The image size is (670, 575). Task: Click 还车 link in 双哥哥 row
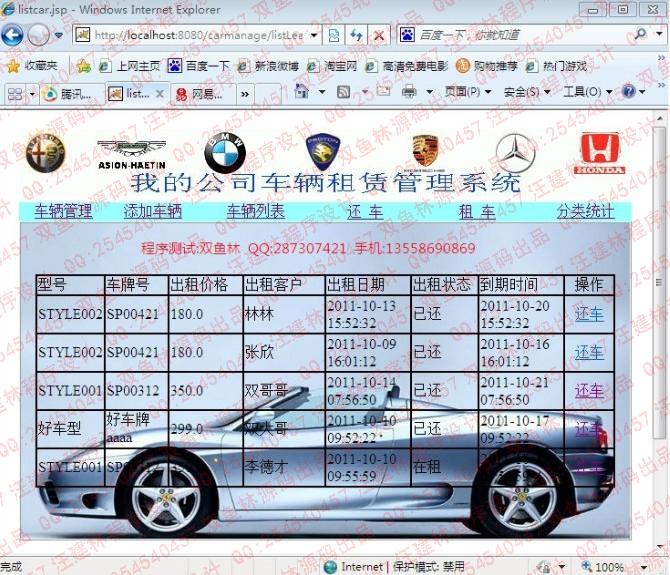click(x=589, y=391)
